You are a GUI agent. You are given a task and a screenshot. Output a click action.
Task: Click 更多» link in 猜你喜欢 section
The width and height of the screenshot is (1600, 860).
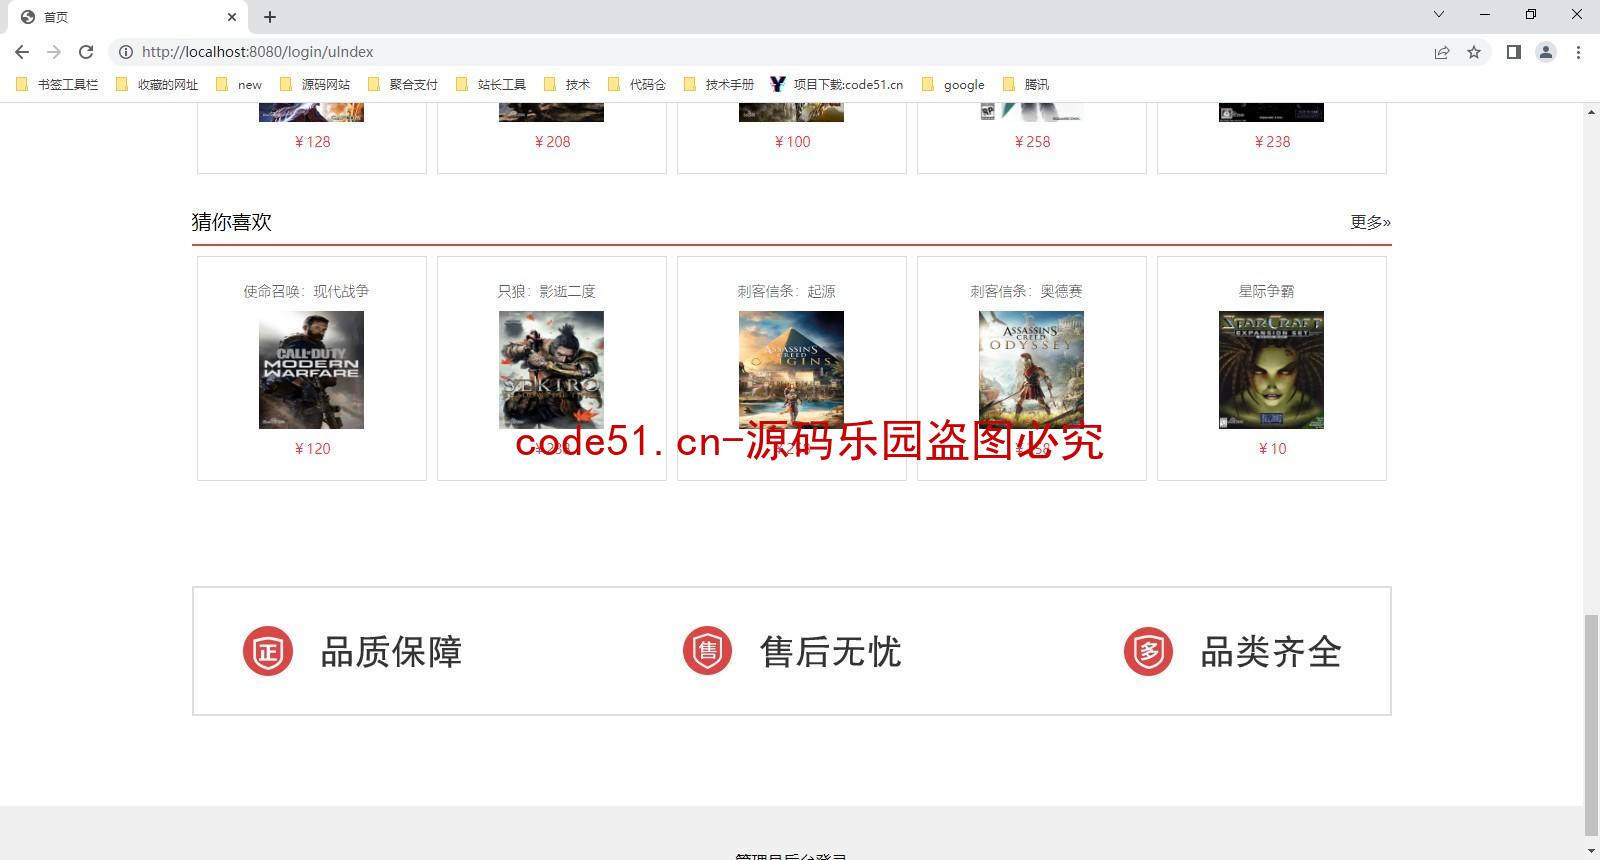point(1370,222)
